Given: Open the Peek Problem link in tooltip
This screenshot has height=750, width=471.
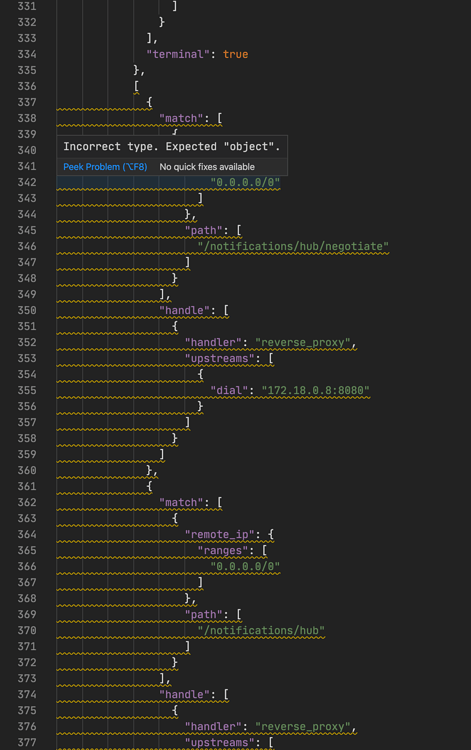Looking at the screenshot, I should coord(105,167).
